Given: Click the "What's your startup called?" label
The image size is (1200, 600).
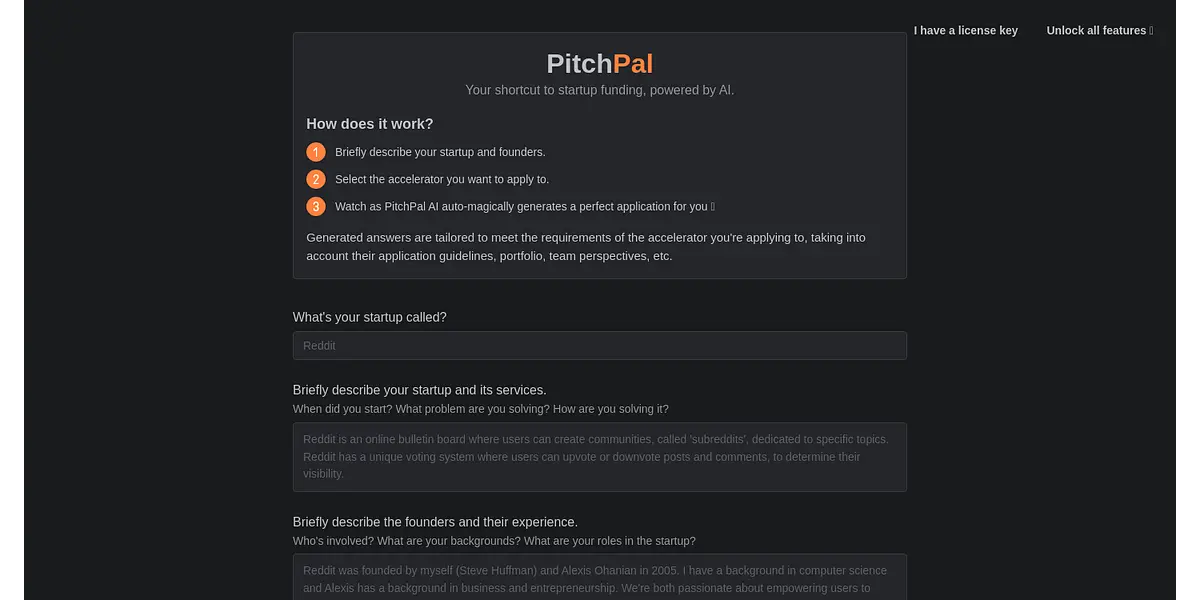Looking at the screenshot, I should (x=369, y=317).
